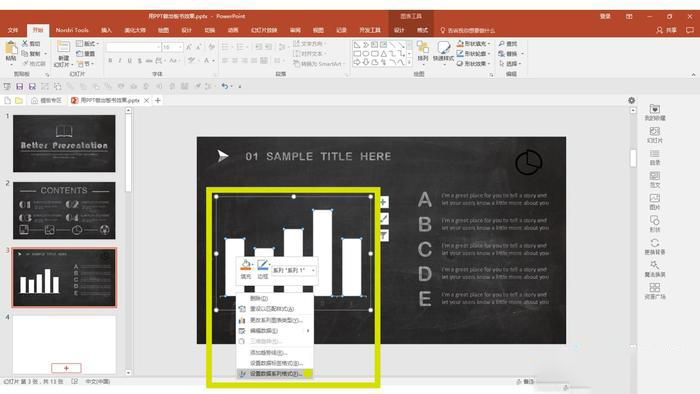Toggle Underline formatting button
The height and width of the screenshot is (394, 700).
tap(129, 60)
